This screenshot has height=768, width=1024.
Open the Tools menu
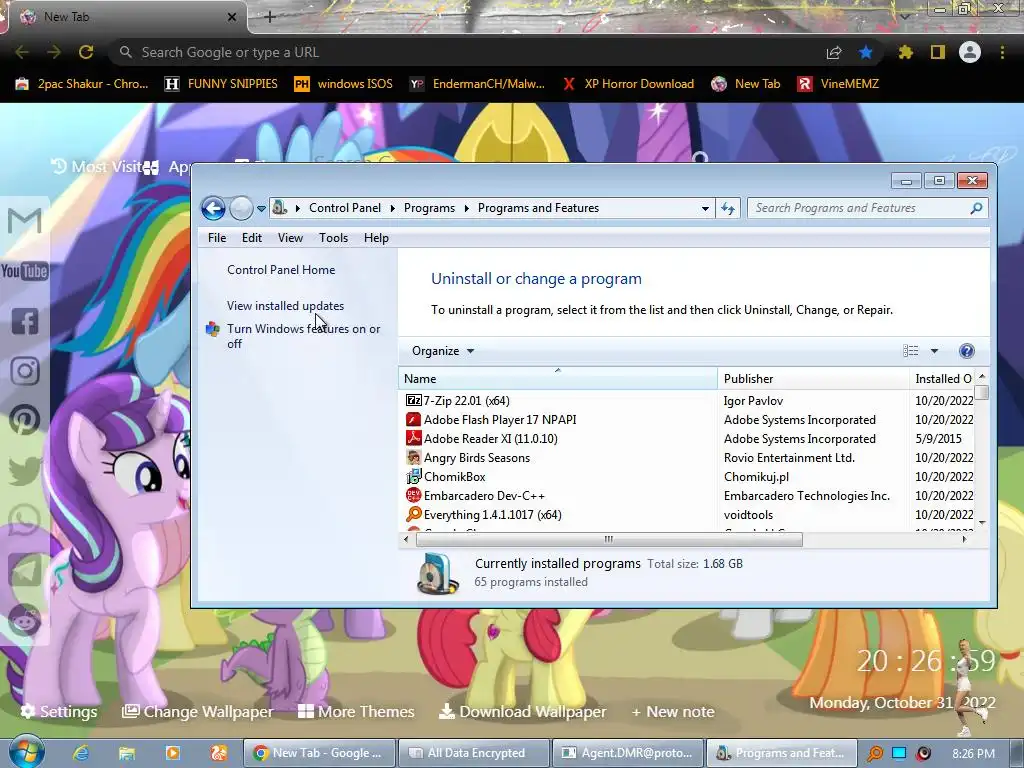(333, 238)
